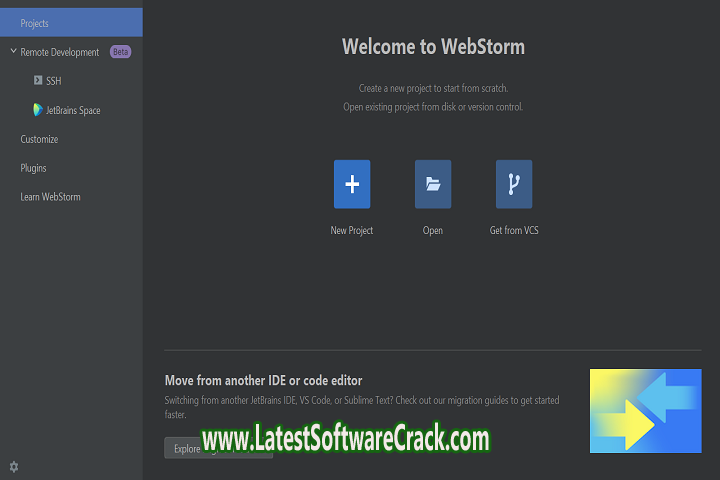
Task: Click the Open folder icon
Action: [433, 184]
